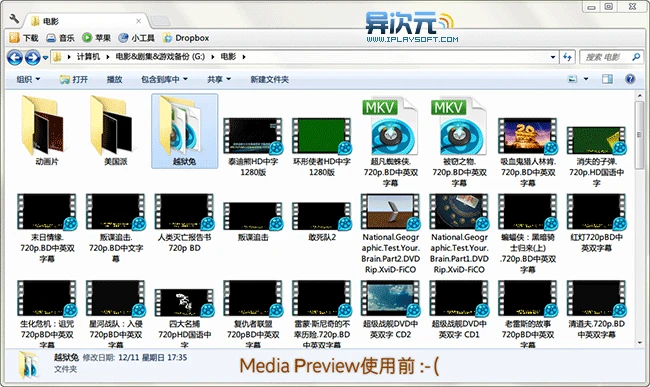This screenshot has height=387, width=650.
Task: Select the 消失的子弹 video
Action: [597, 157]
